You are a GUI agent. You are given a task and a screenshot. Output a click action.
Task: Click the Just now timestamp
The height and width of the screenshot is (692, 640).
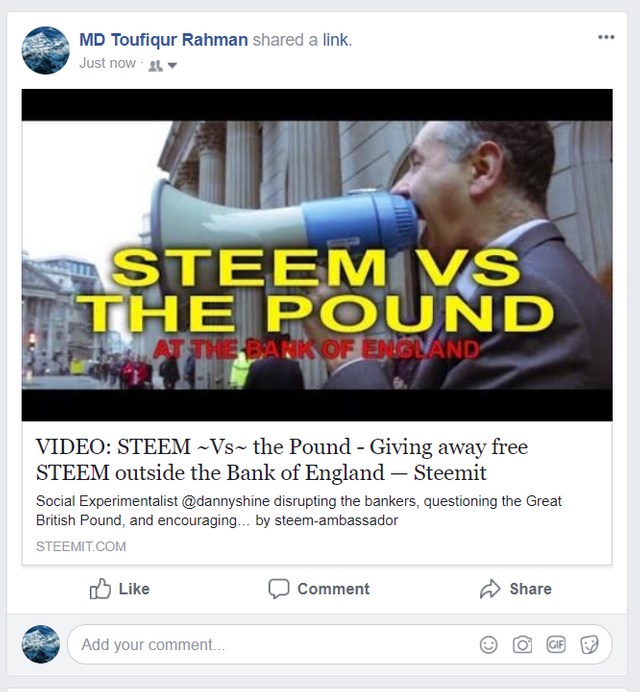pos(107,63)
